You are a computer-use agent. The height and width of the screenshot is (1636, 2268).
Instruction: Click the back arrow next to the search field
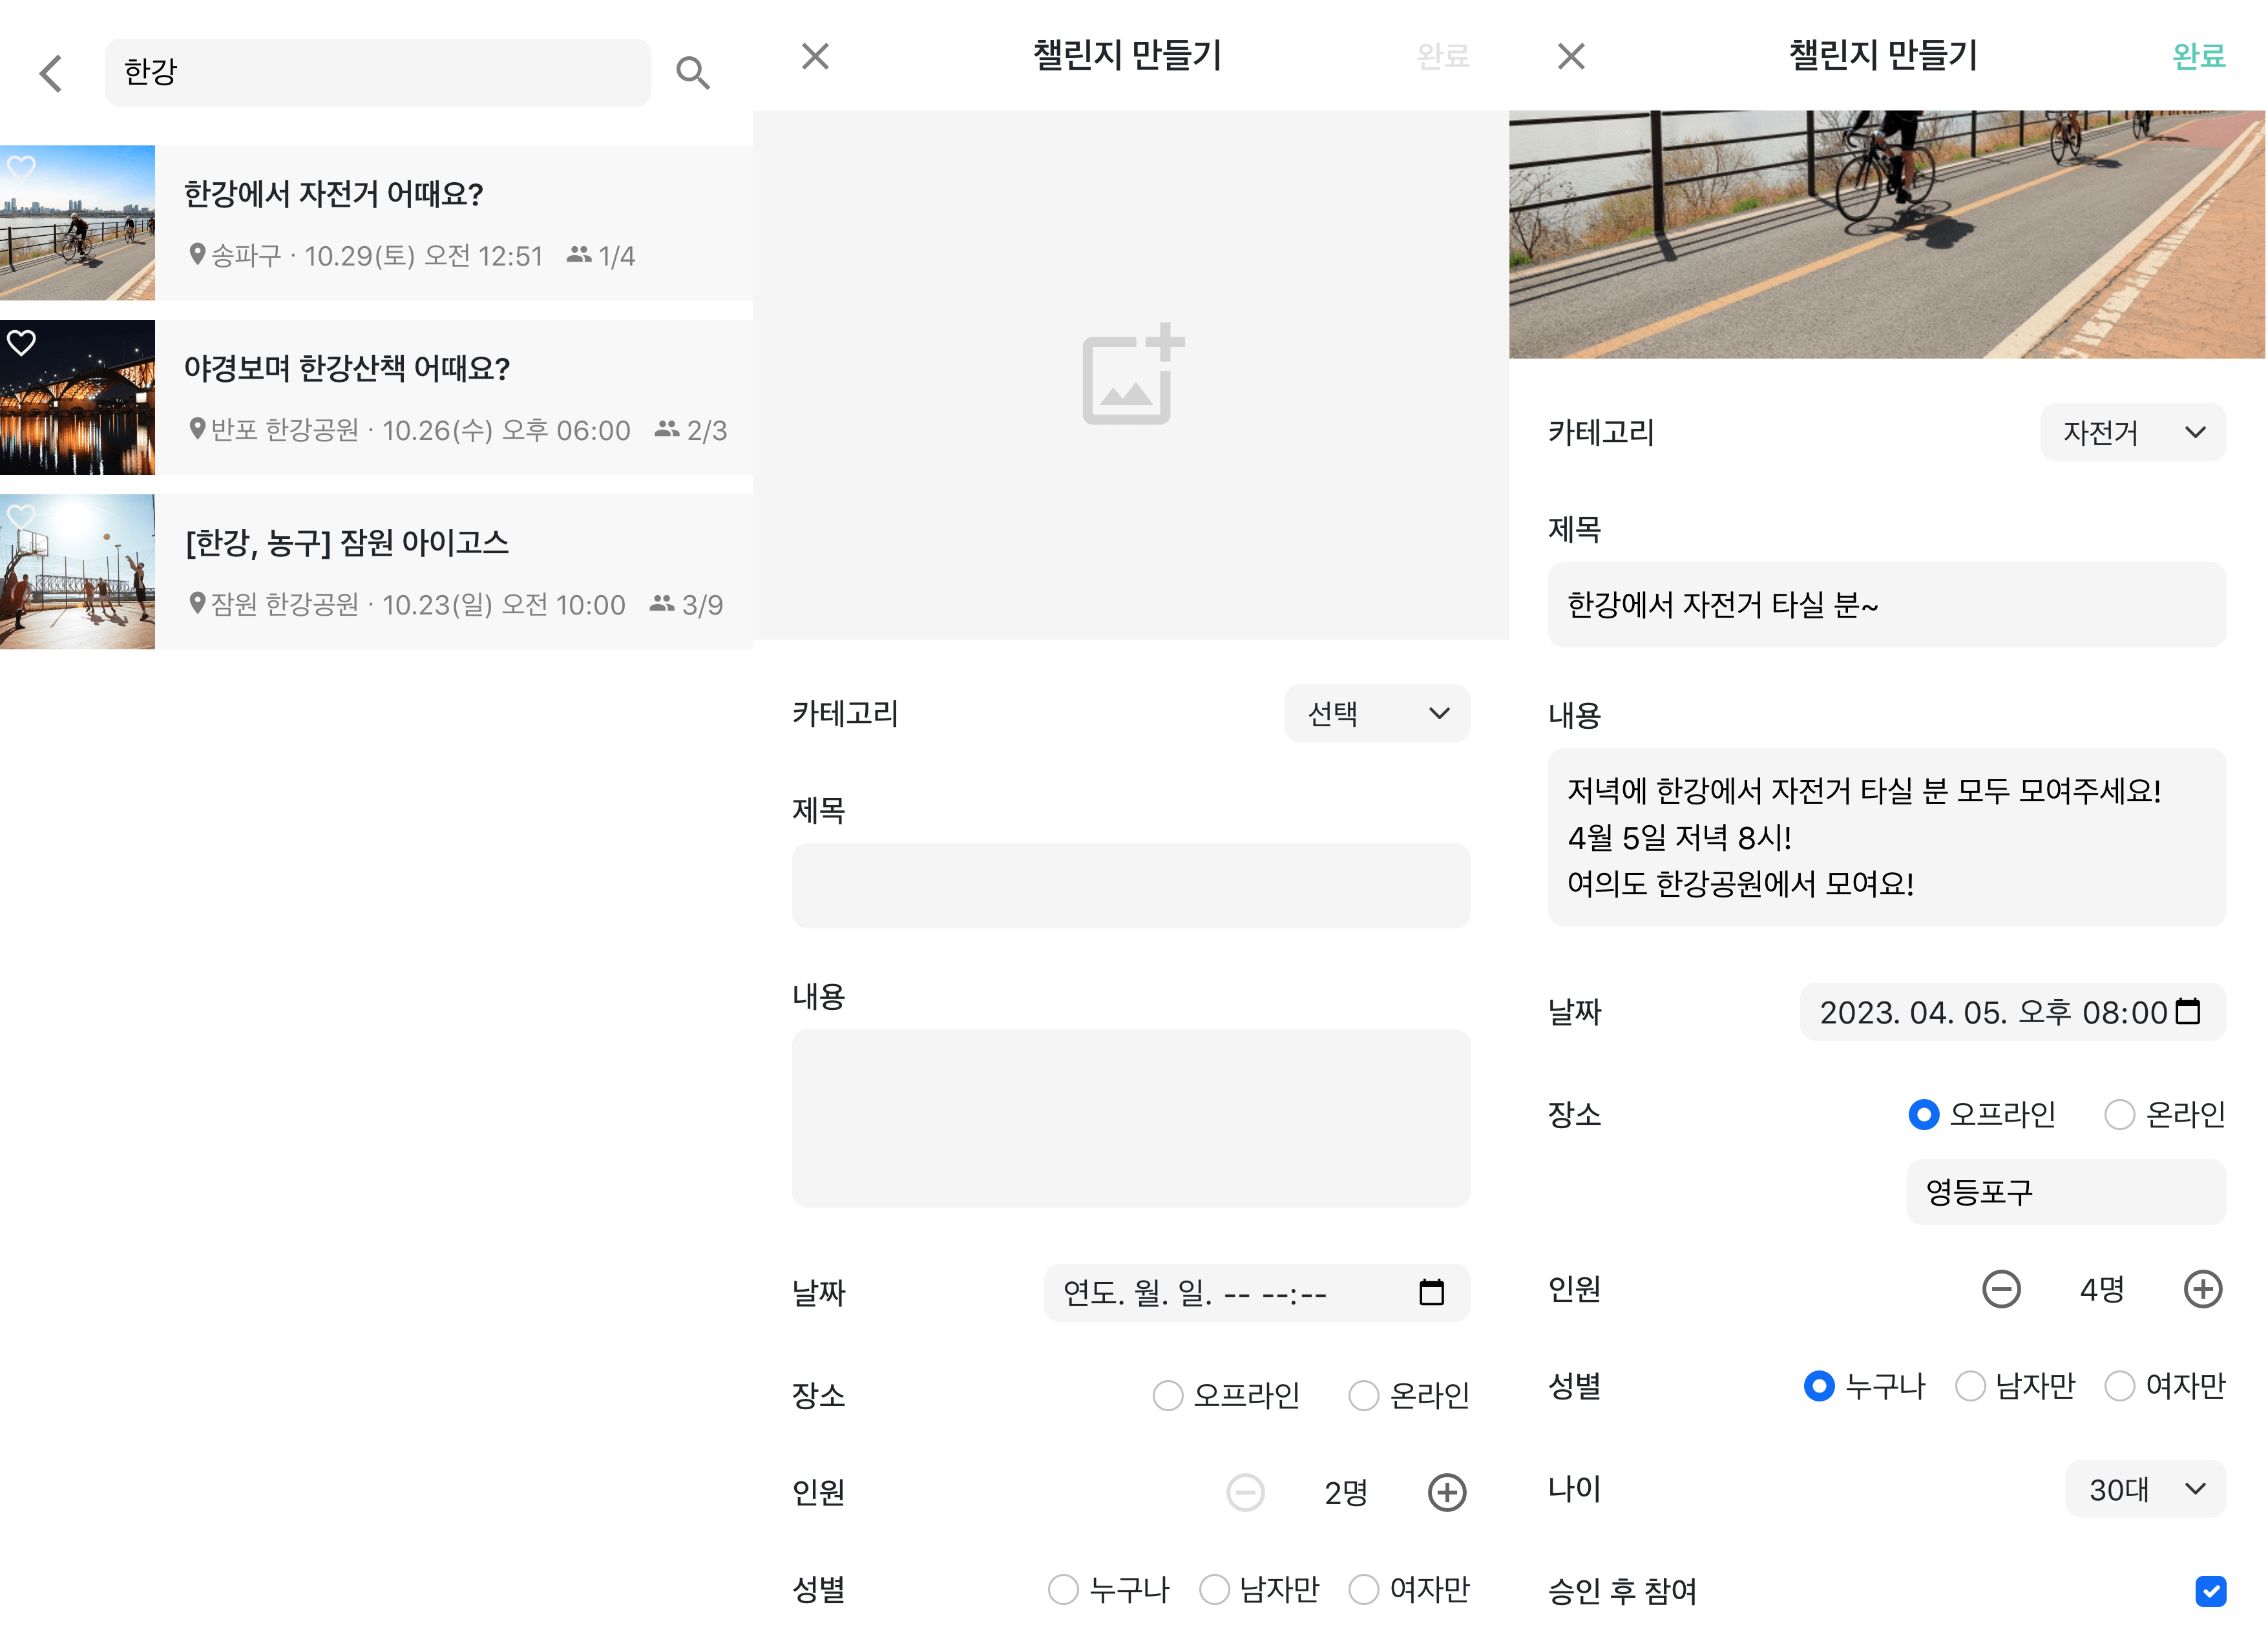[49, 73]
